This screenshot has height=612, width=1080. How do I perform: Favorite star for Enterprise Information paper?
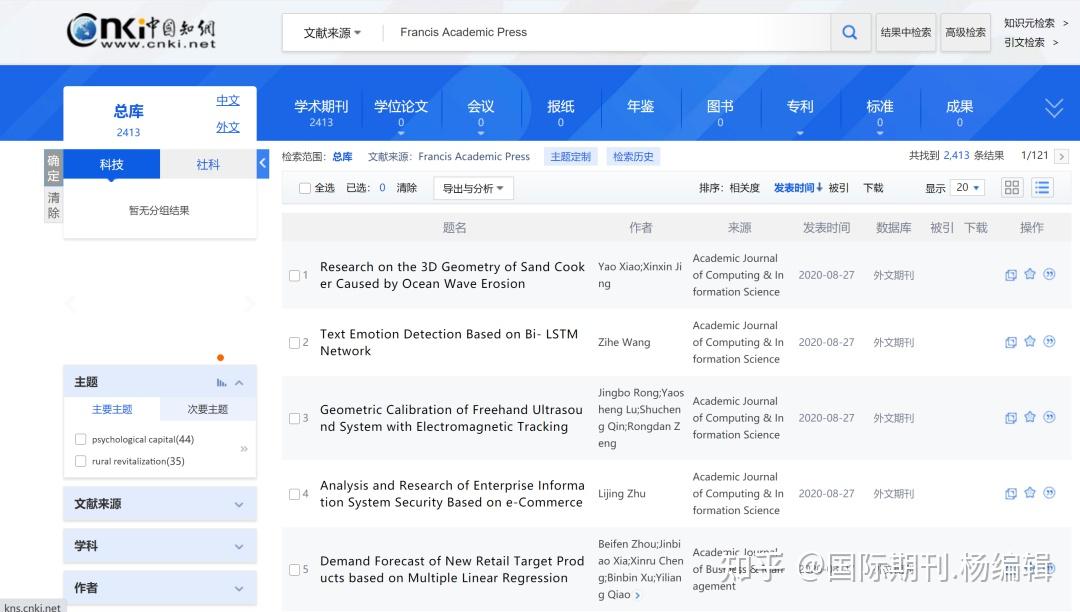(1030, 493)
